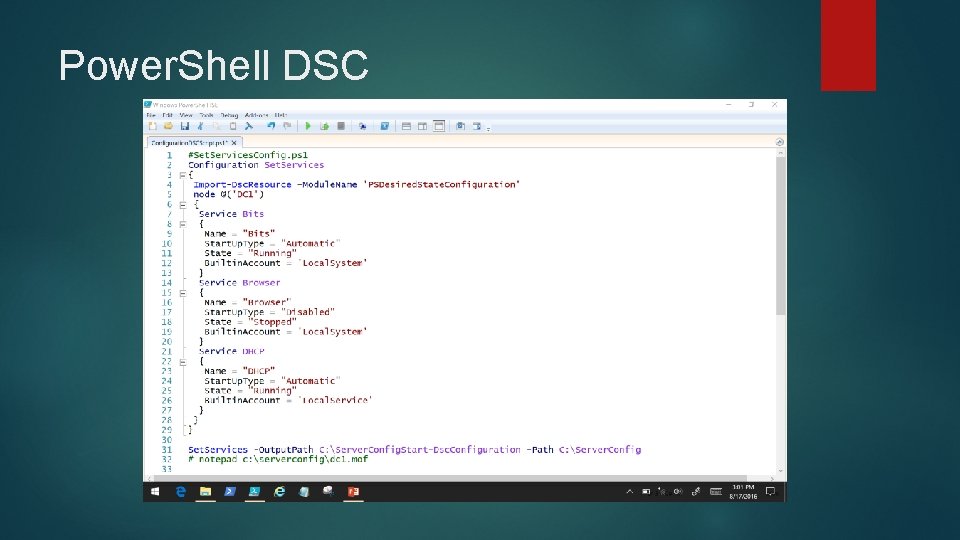Open the View menu

(186, 115)
